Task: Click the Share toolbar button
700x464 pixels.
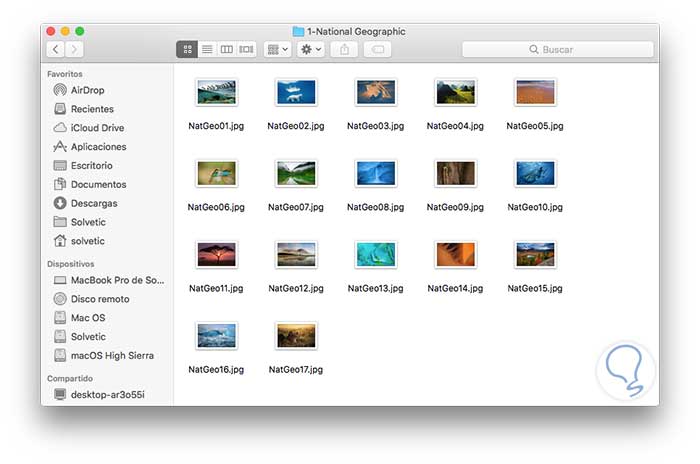Action: [344, 49]
